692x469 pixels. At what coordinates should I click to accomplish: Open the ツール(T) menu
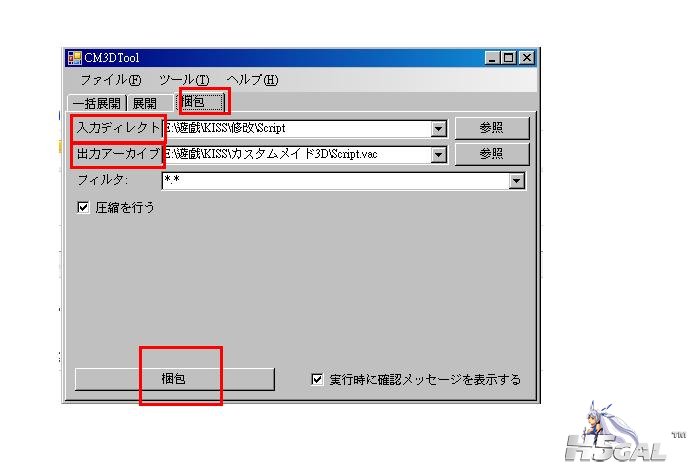184,80
